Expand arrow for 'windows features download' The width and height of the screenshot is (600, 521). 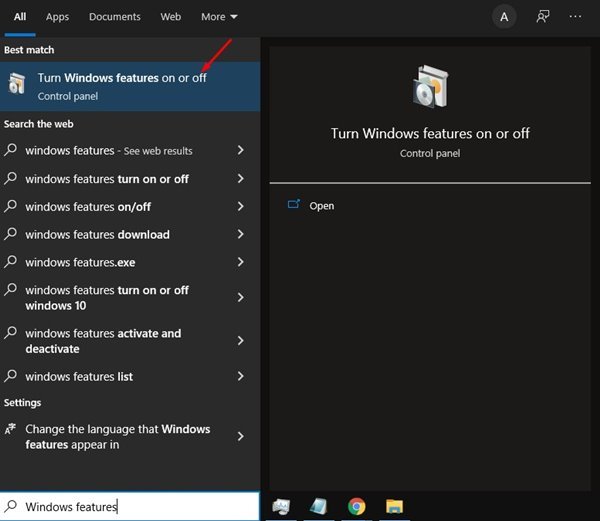tap(240, 234)
